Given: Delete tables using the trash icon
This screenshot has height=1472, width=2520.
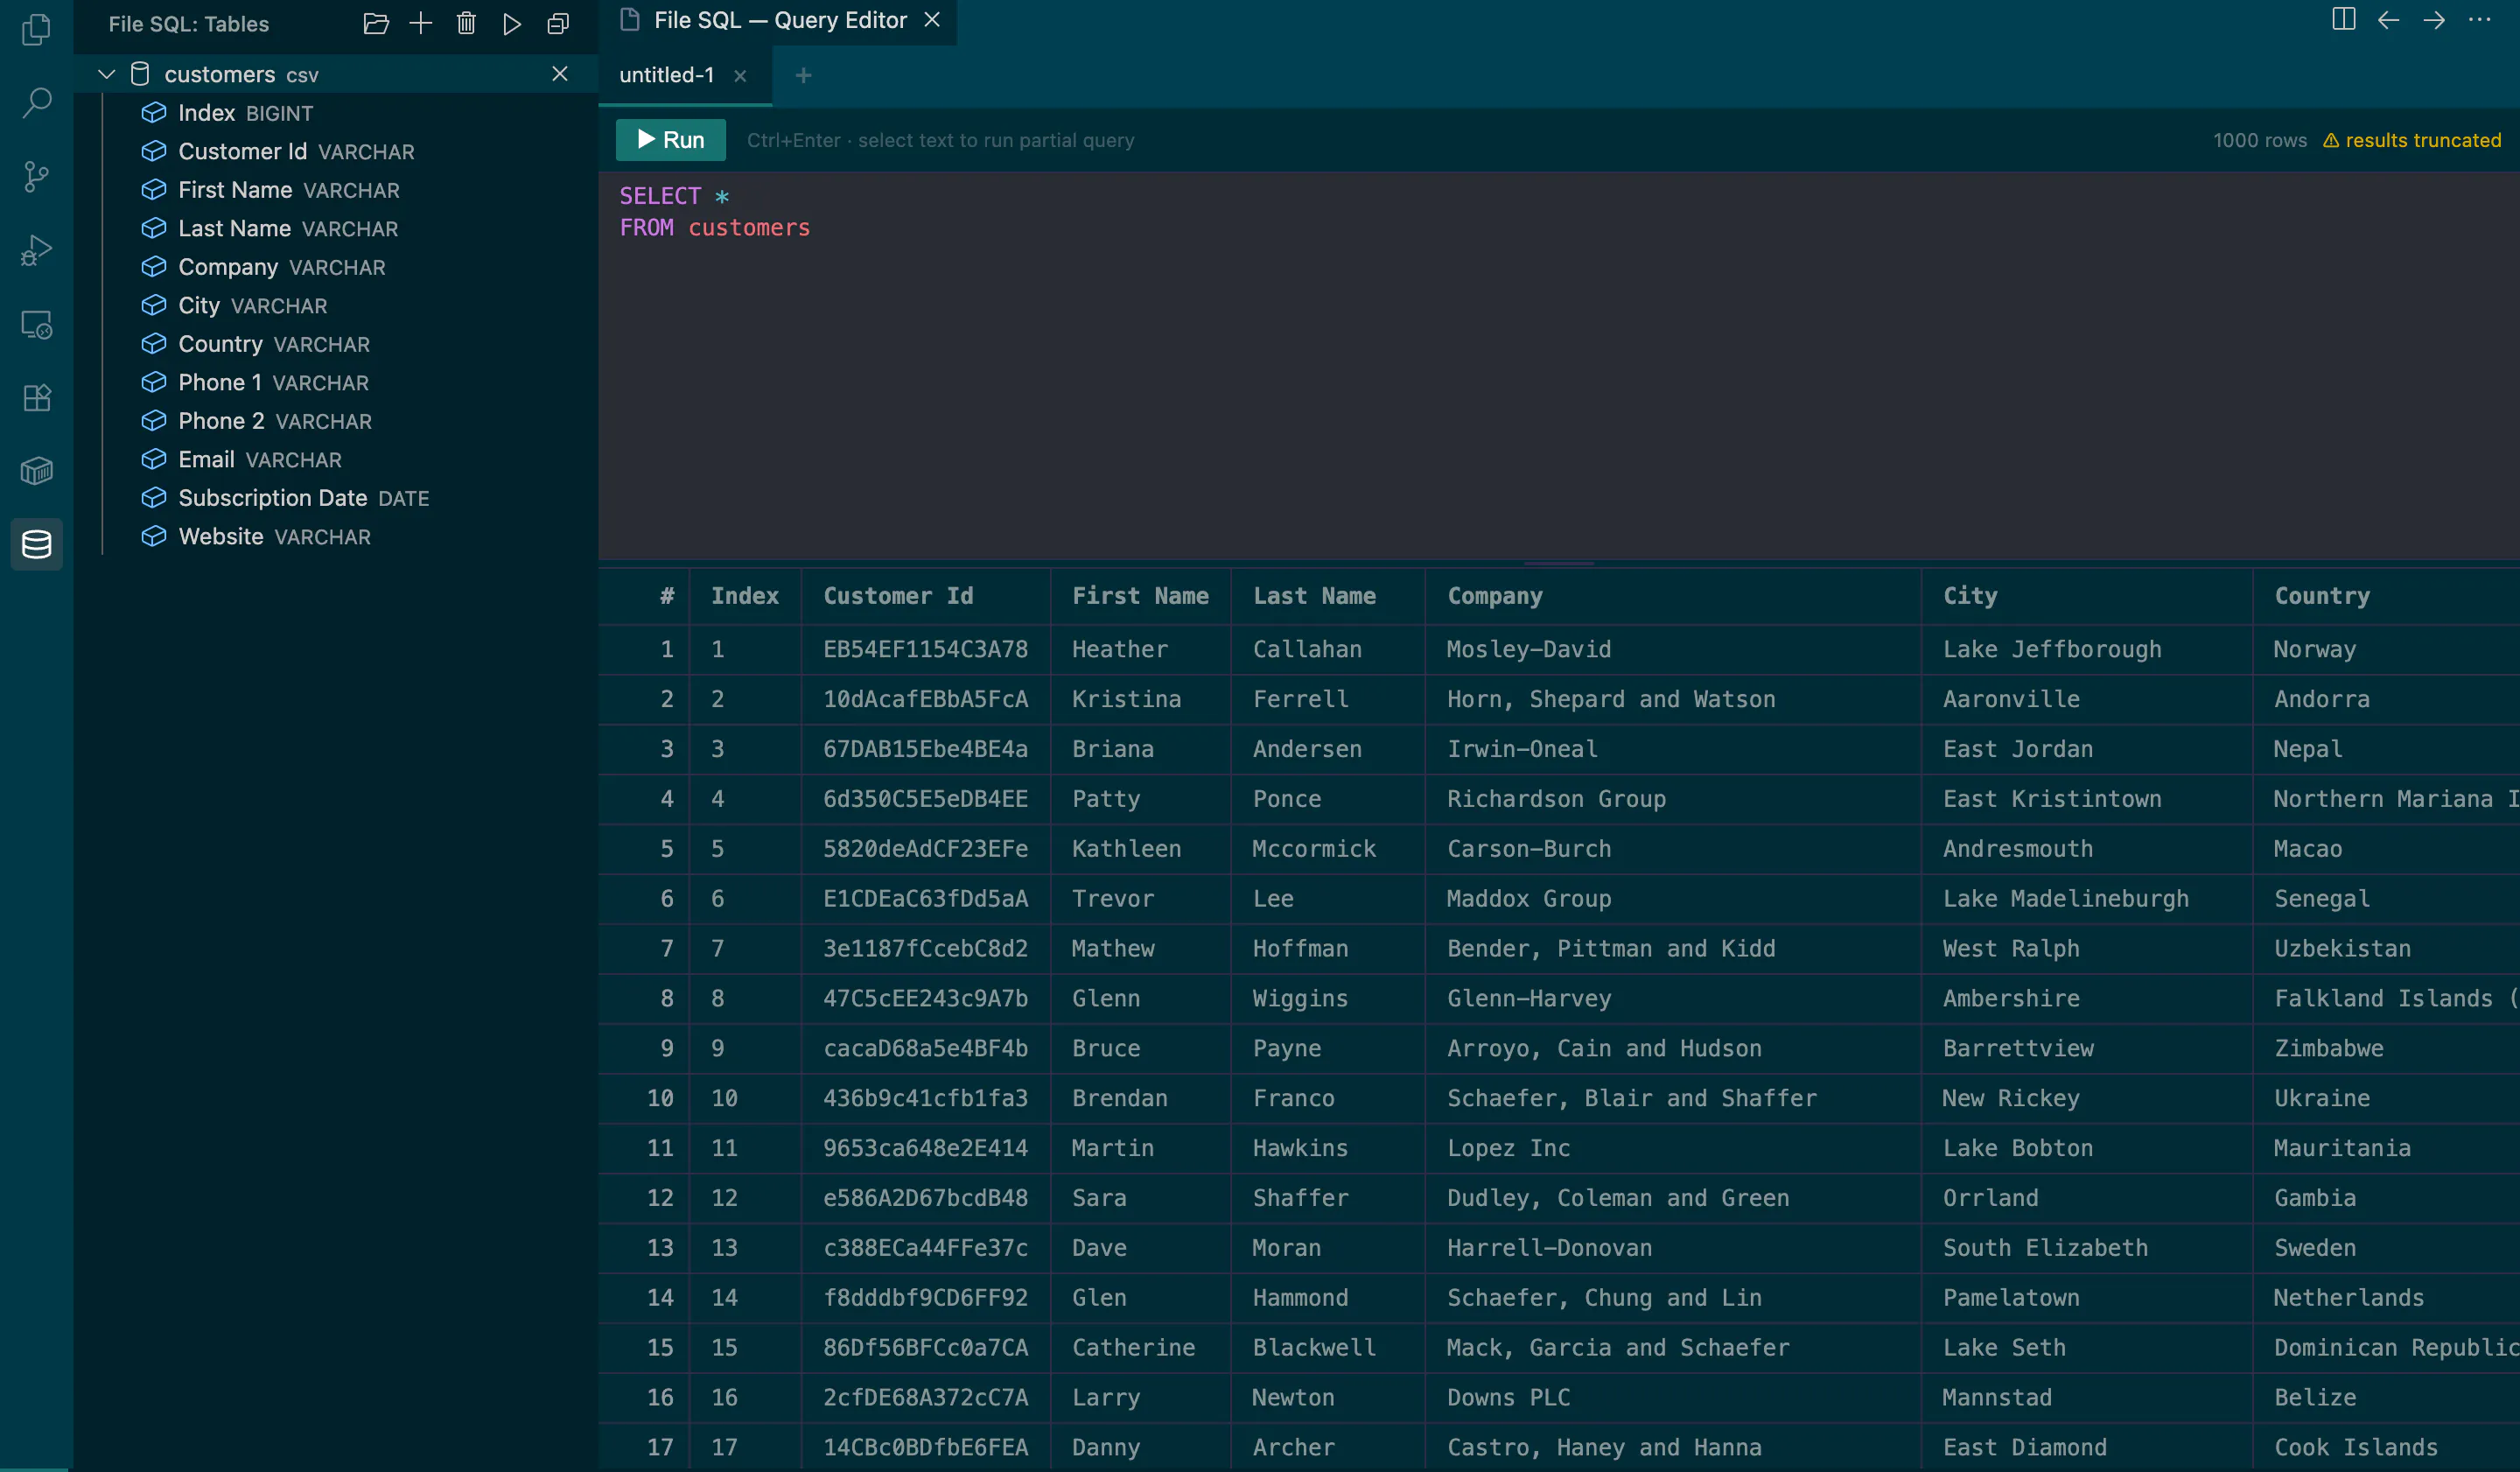Looking at the screenshot, I should click(466, 24).
